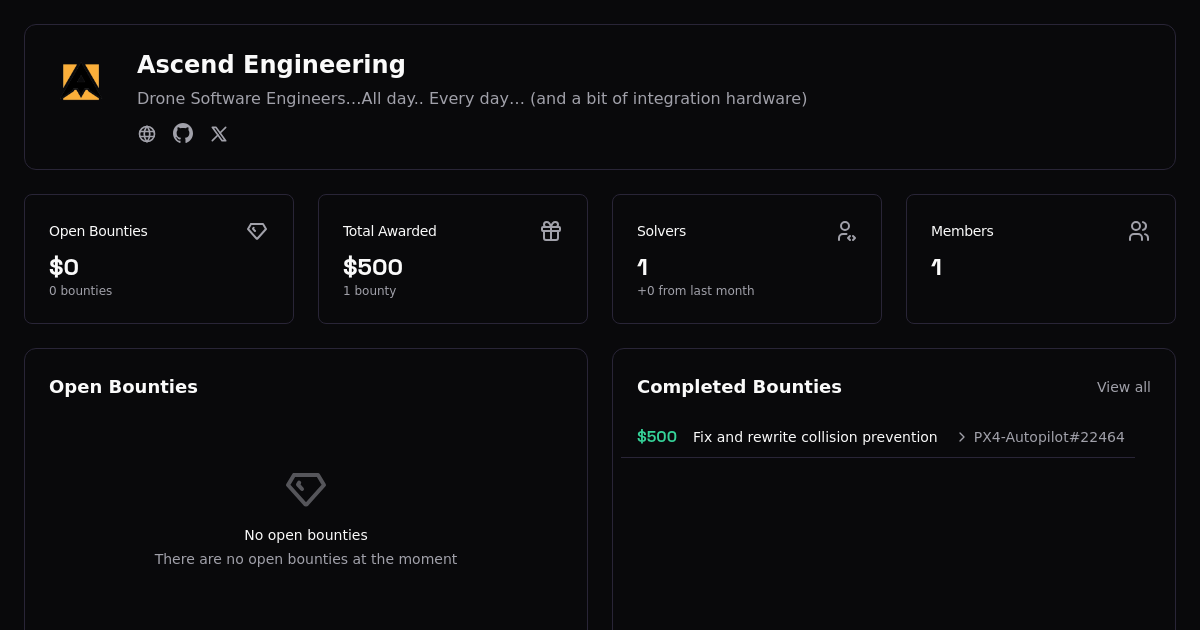The width and height of the screenshot is (1200, 630).
Task: Click the empty-state bounty shield icon
Action: 306,489
